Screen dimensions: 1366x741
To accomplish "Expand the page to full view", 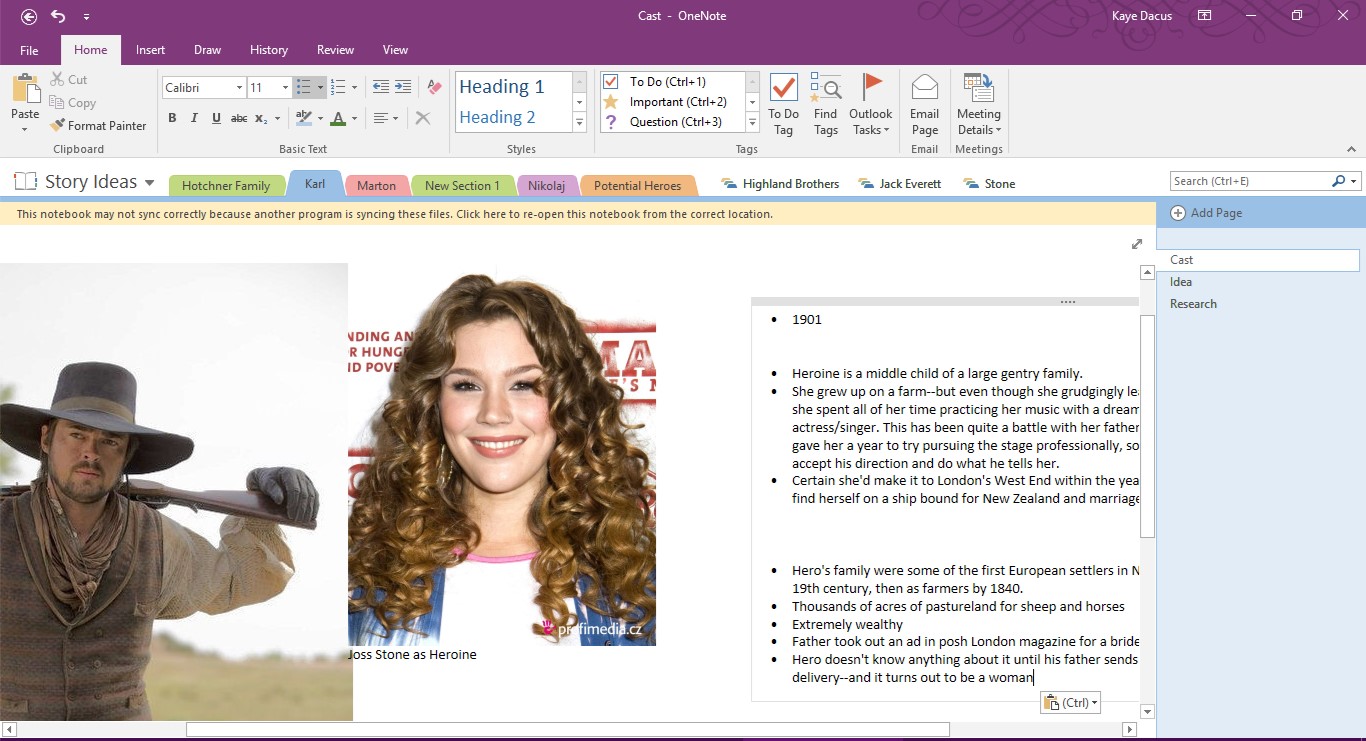I will coord(1136,244).
